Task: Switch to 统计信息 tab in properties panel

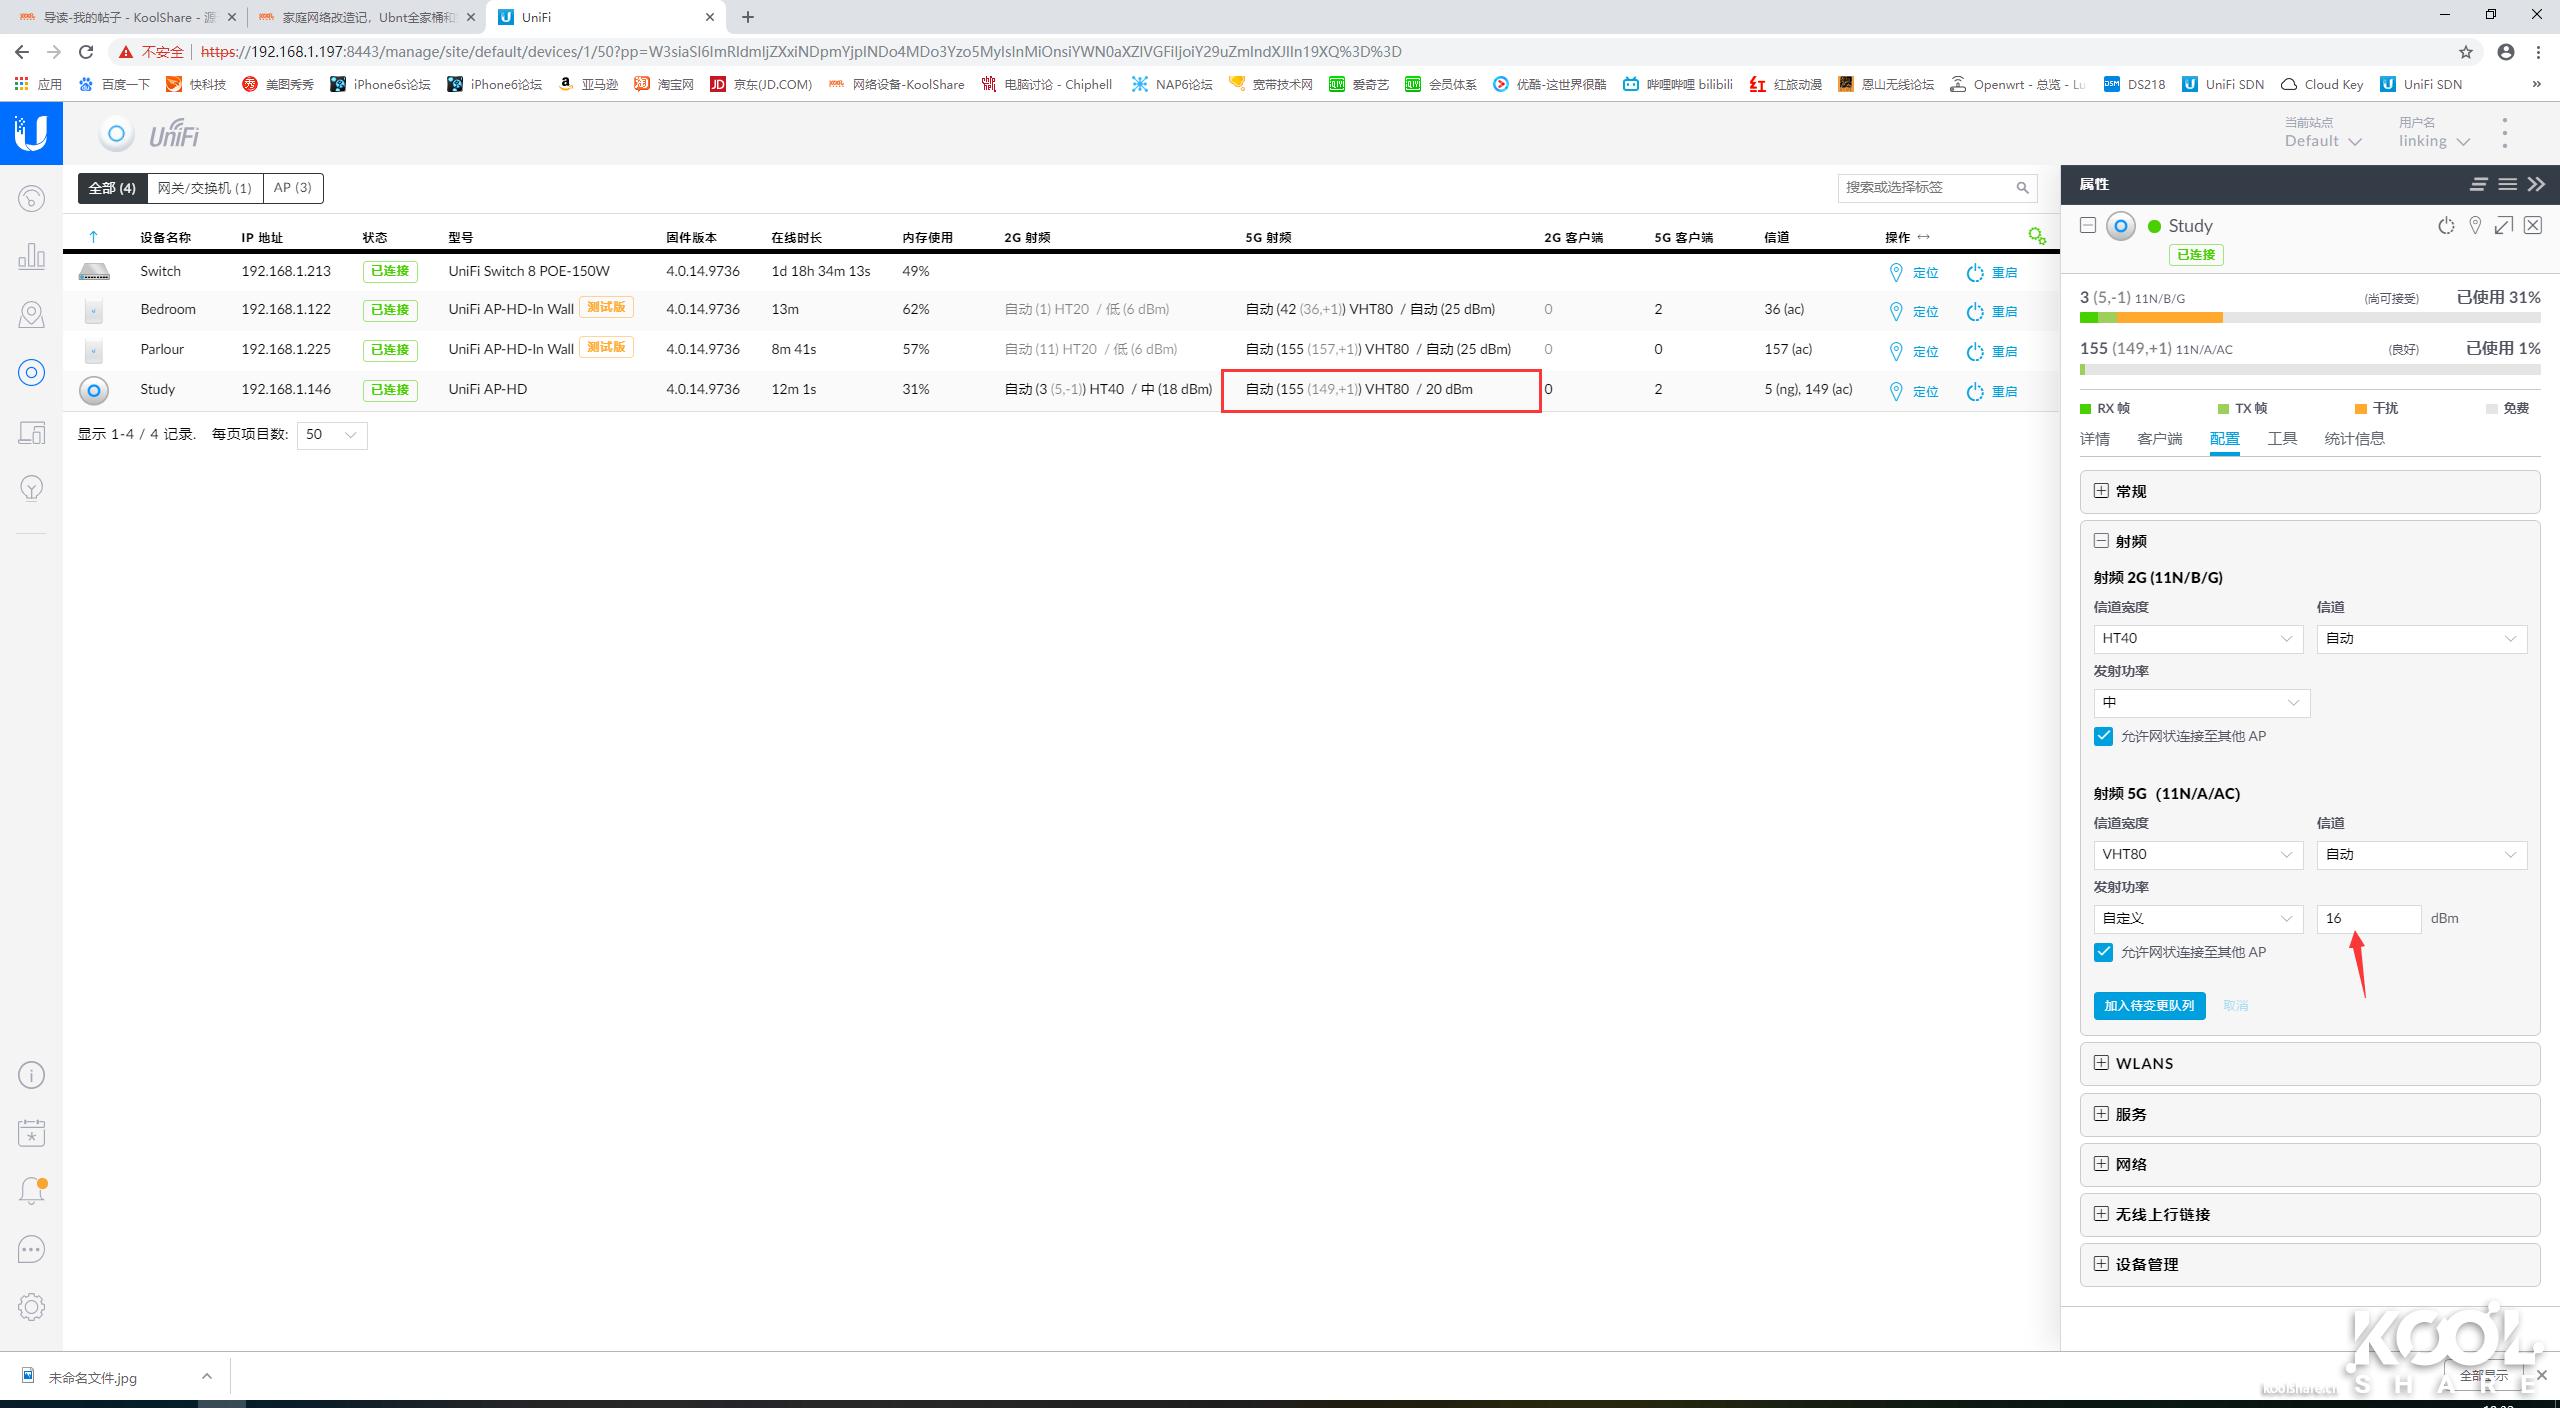Action: click(2354, 438)
